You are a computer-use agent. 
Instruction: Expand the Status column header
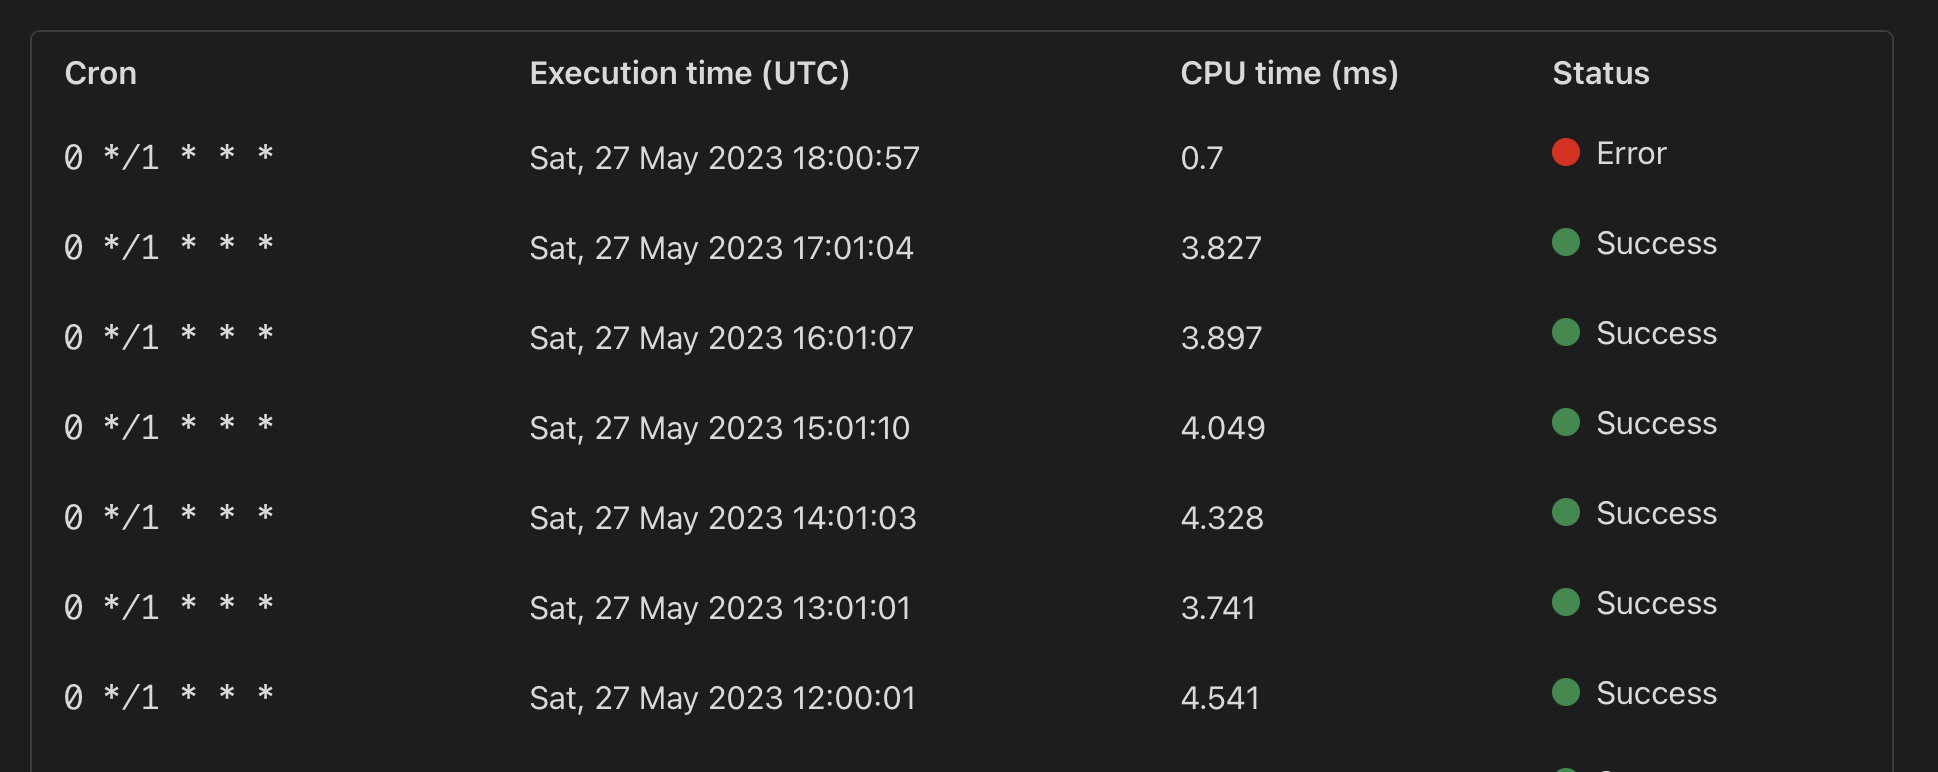point(1600,72)
